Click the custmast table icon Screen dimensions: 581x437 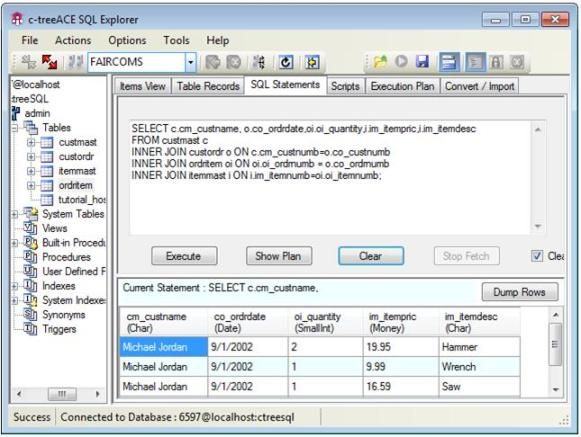pyautogui.click(x=47, y=142)
